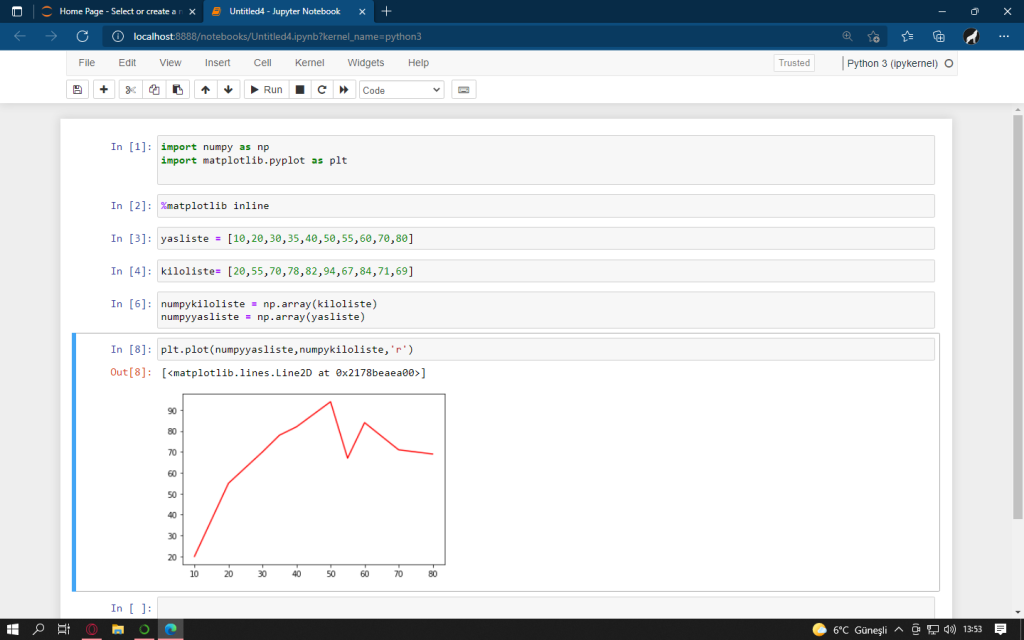Copy the selected cell using the copy icon

point(154,89)
